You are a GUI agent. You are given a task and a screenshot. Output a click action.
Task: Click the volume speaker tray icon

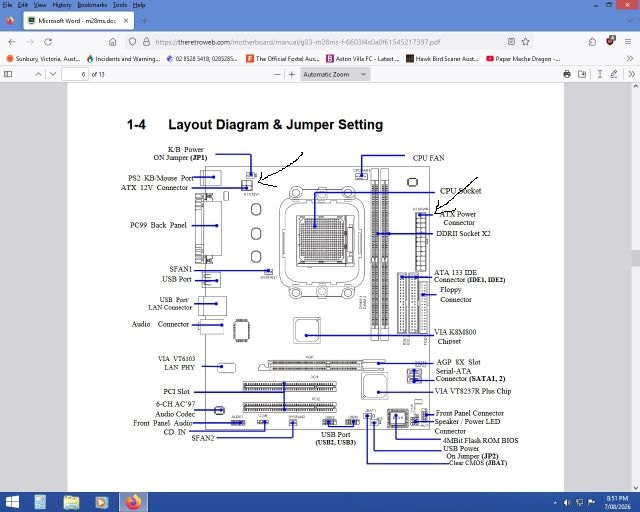point(567,503)
